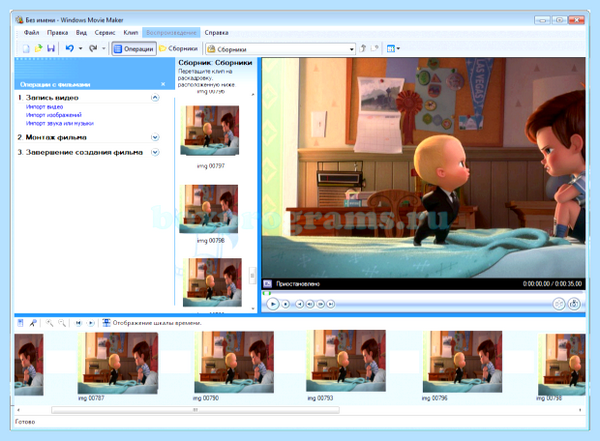This screenshot has height=441, width=600.
Task: Play the preview video
Action: click(x=272, y=304)
